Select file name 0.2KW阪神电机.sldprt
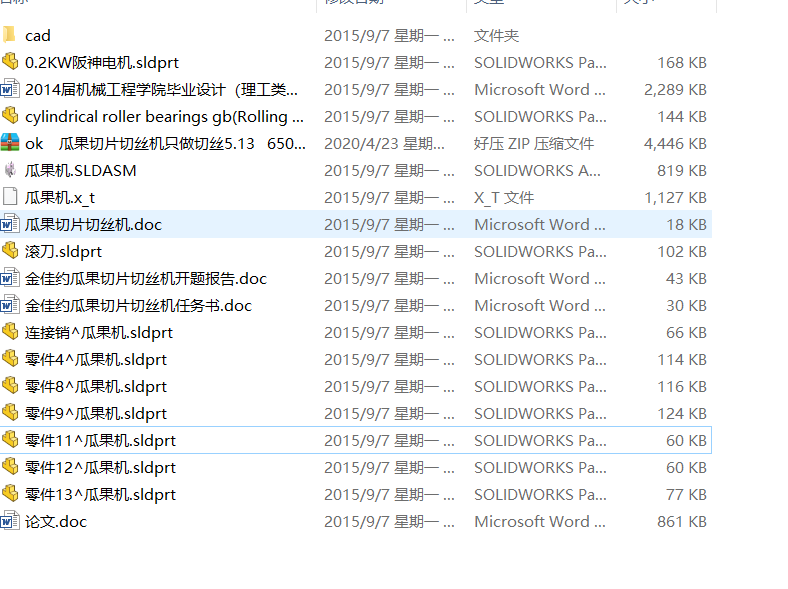The image size is (788, 589). click(102, 63)
